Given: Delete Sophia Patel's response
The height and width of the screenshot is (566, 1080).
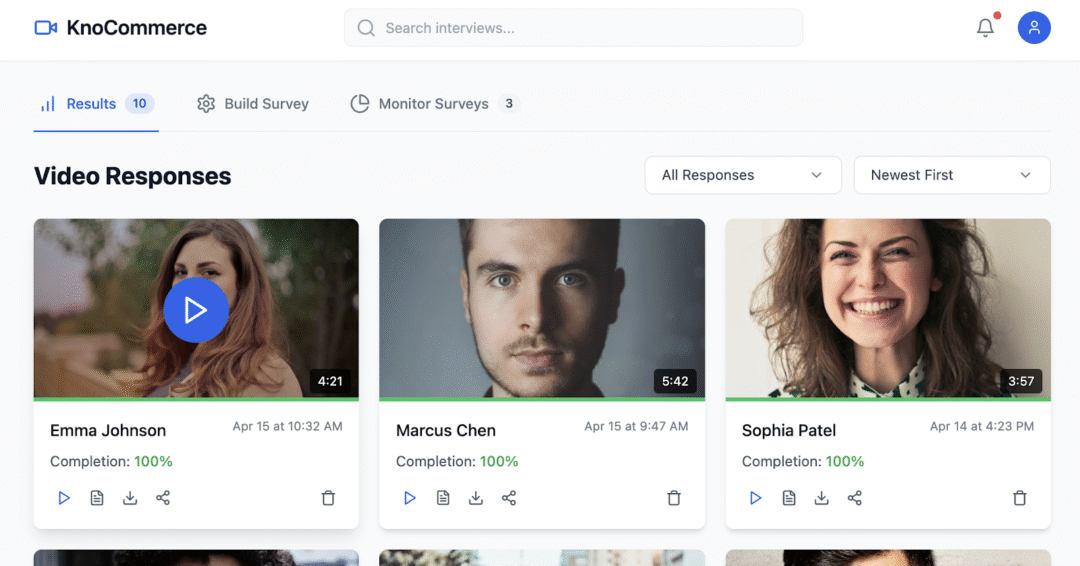Looking at the screenshot, I should point(1019,498).
